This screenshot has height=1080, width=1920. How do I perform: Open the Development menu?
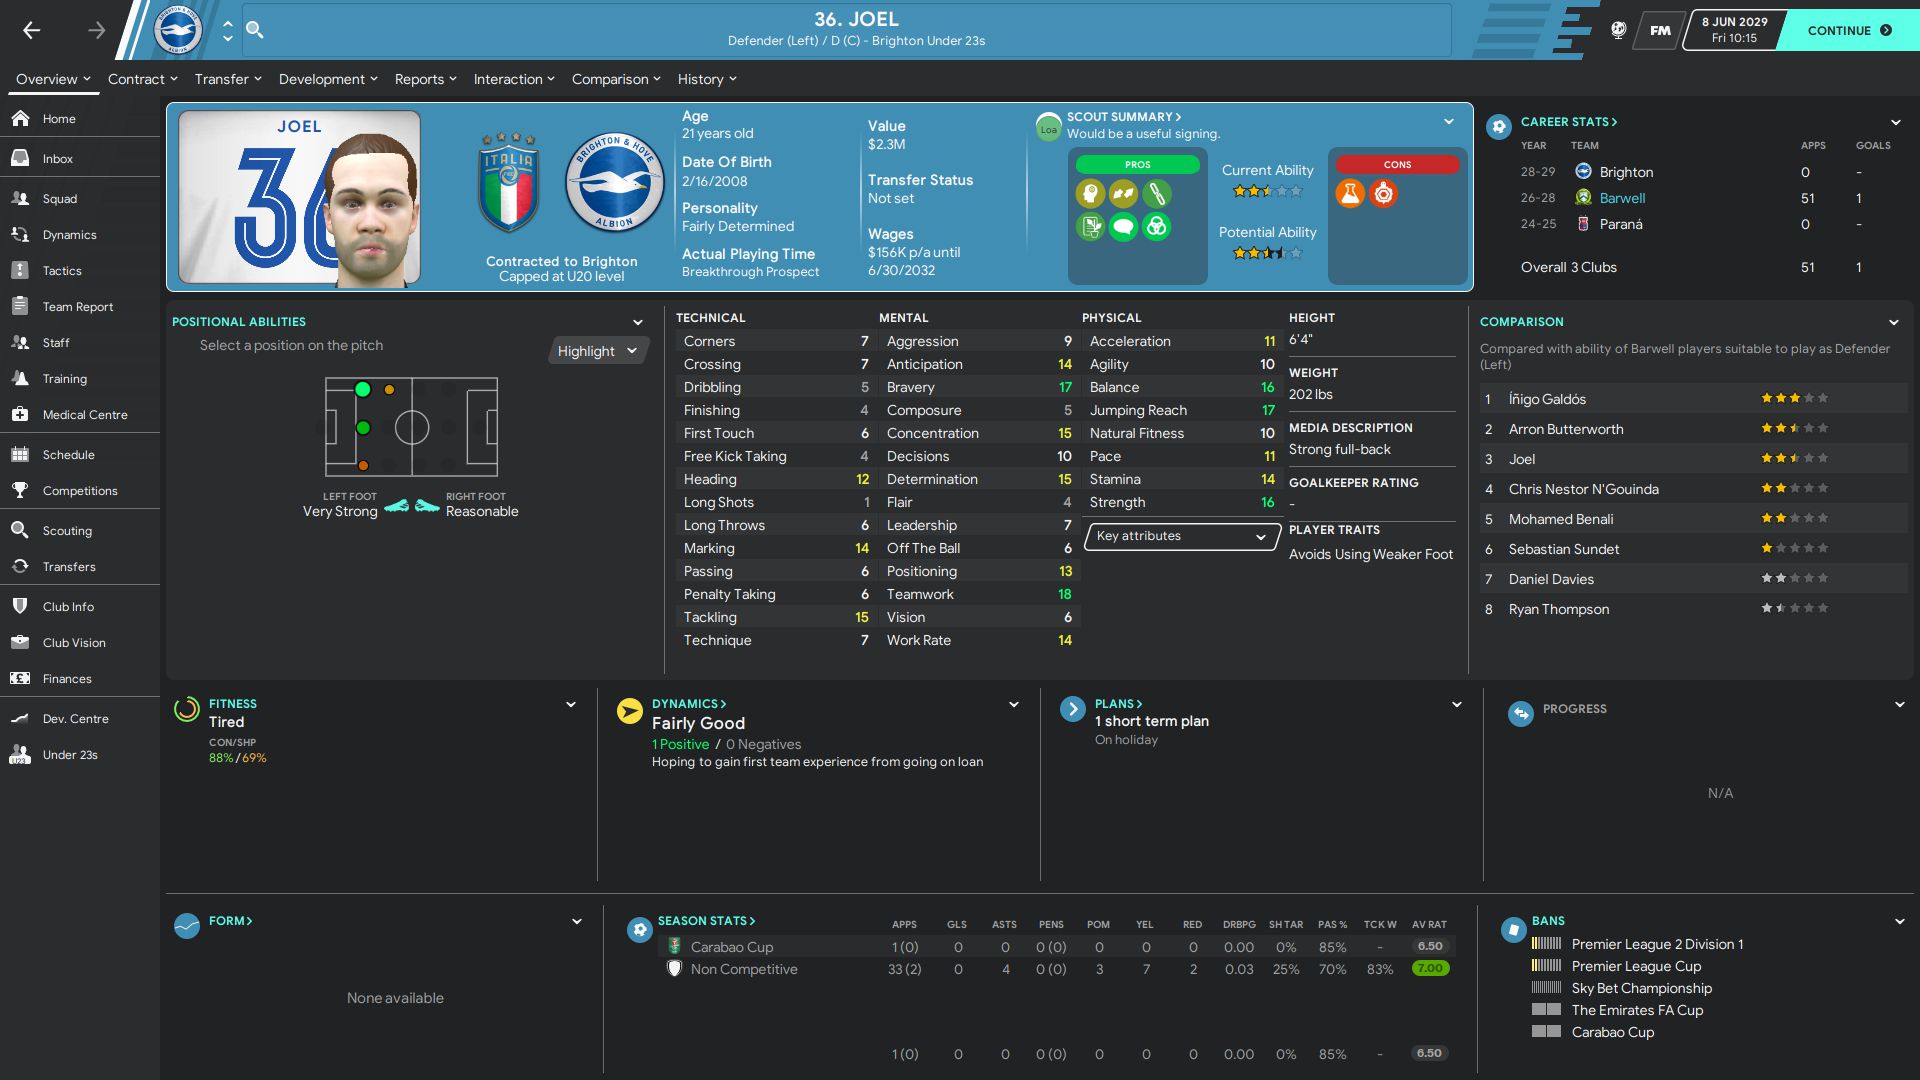[328, 79]
